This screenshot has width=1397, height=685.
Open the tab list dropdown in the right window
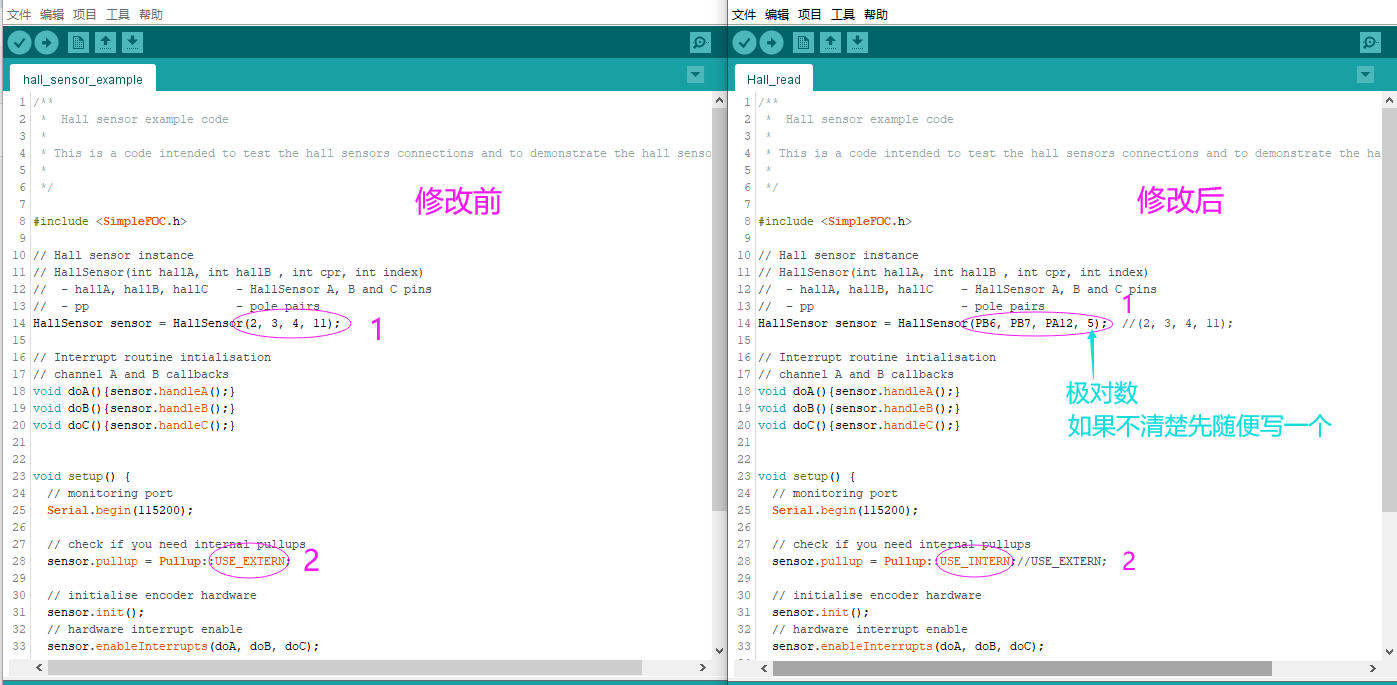tap(1365, 74)
